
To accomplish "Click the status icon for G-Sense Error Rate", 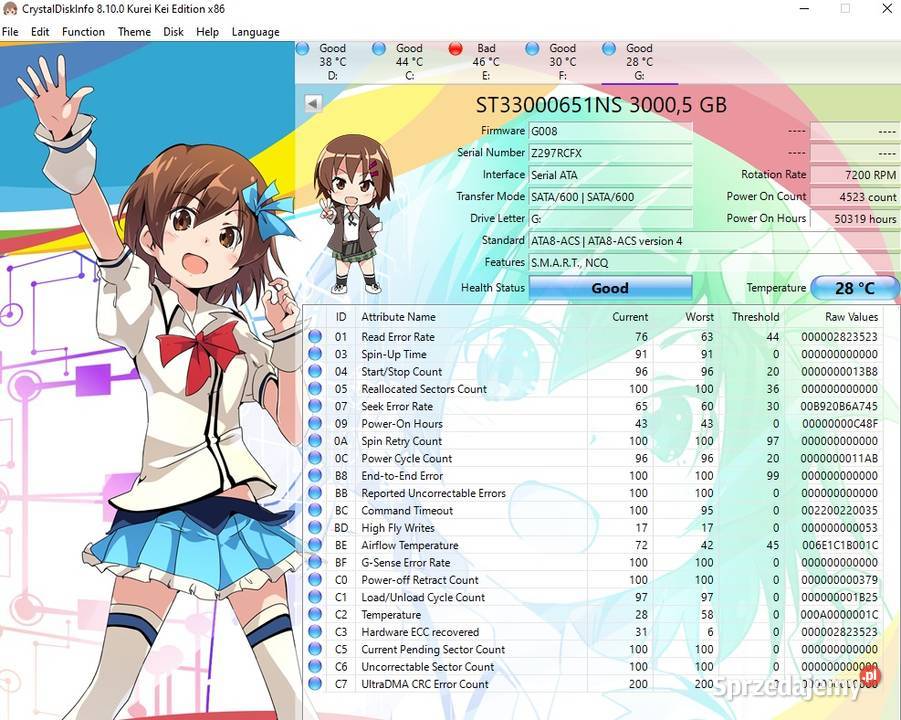I will (x=315, y=562).
